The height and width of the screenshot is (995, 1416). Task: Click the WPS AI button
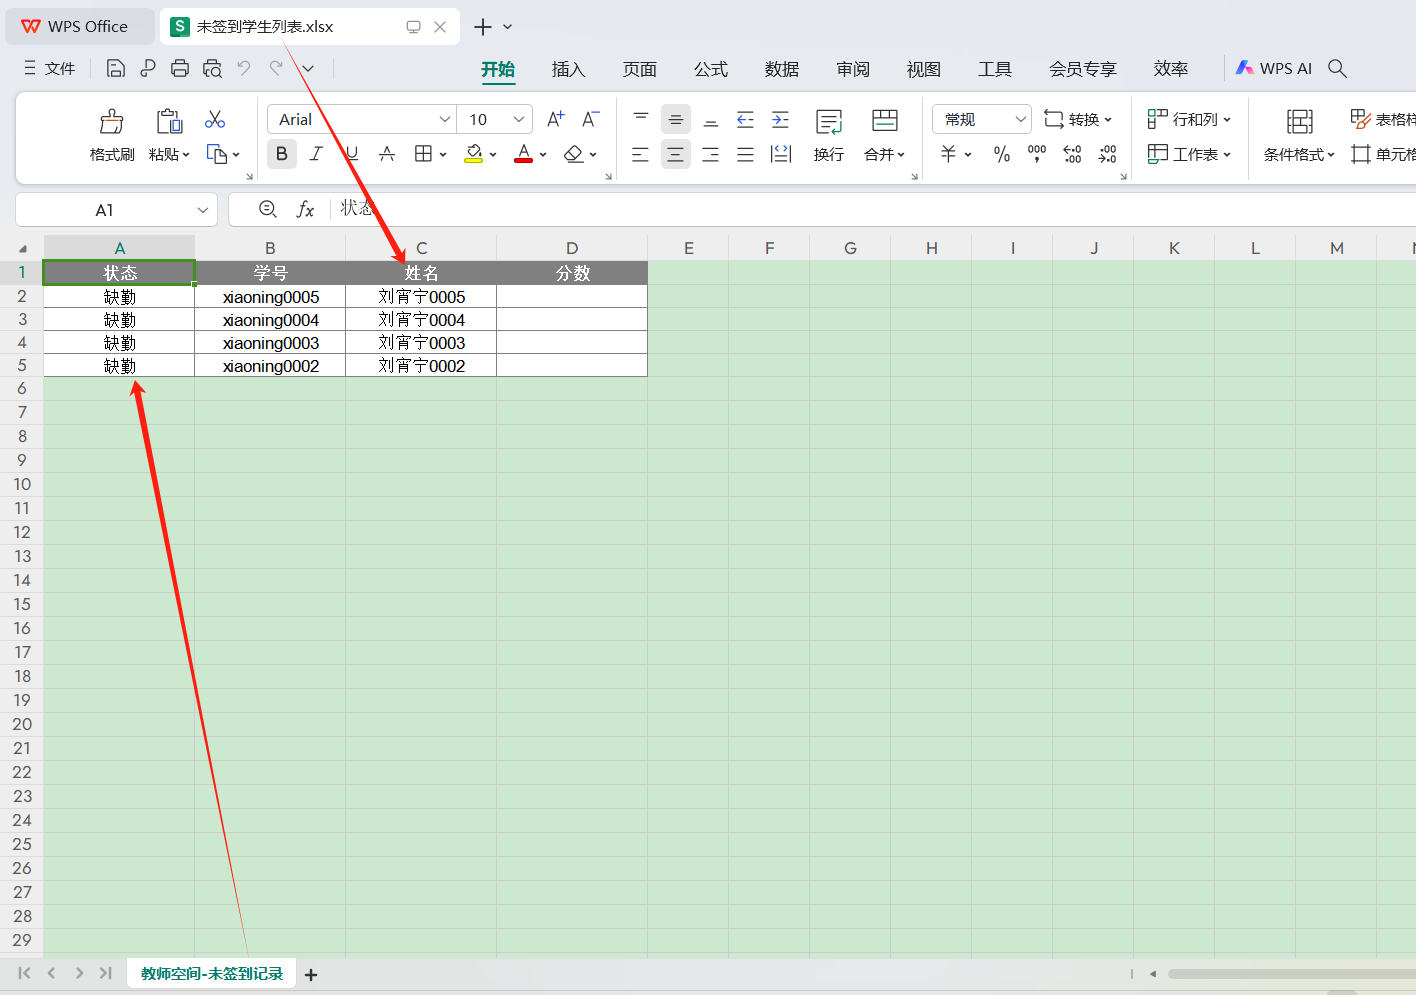point(1274,68)
